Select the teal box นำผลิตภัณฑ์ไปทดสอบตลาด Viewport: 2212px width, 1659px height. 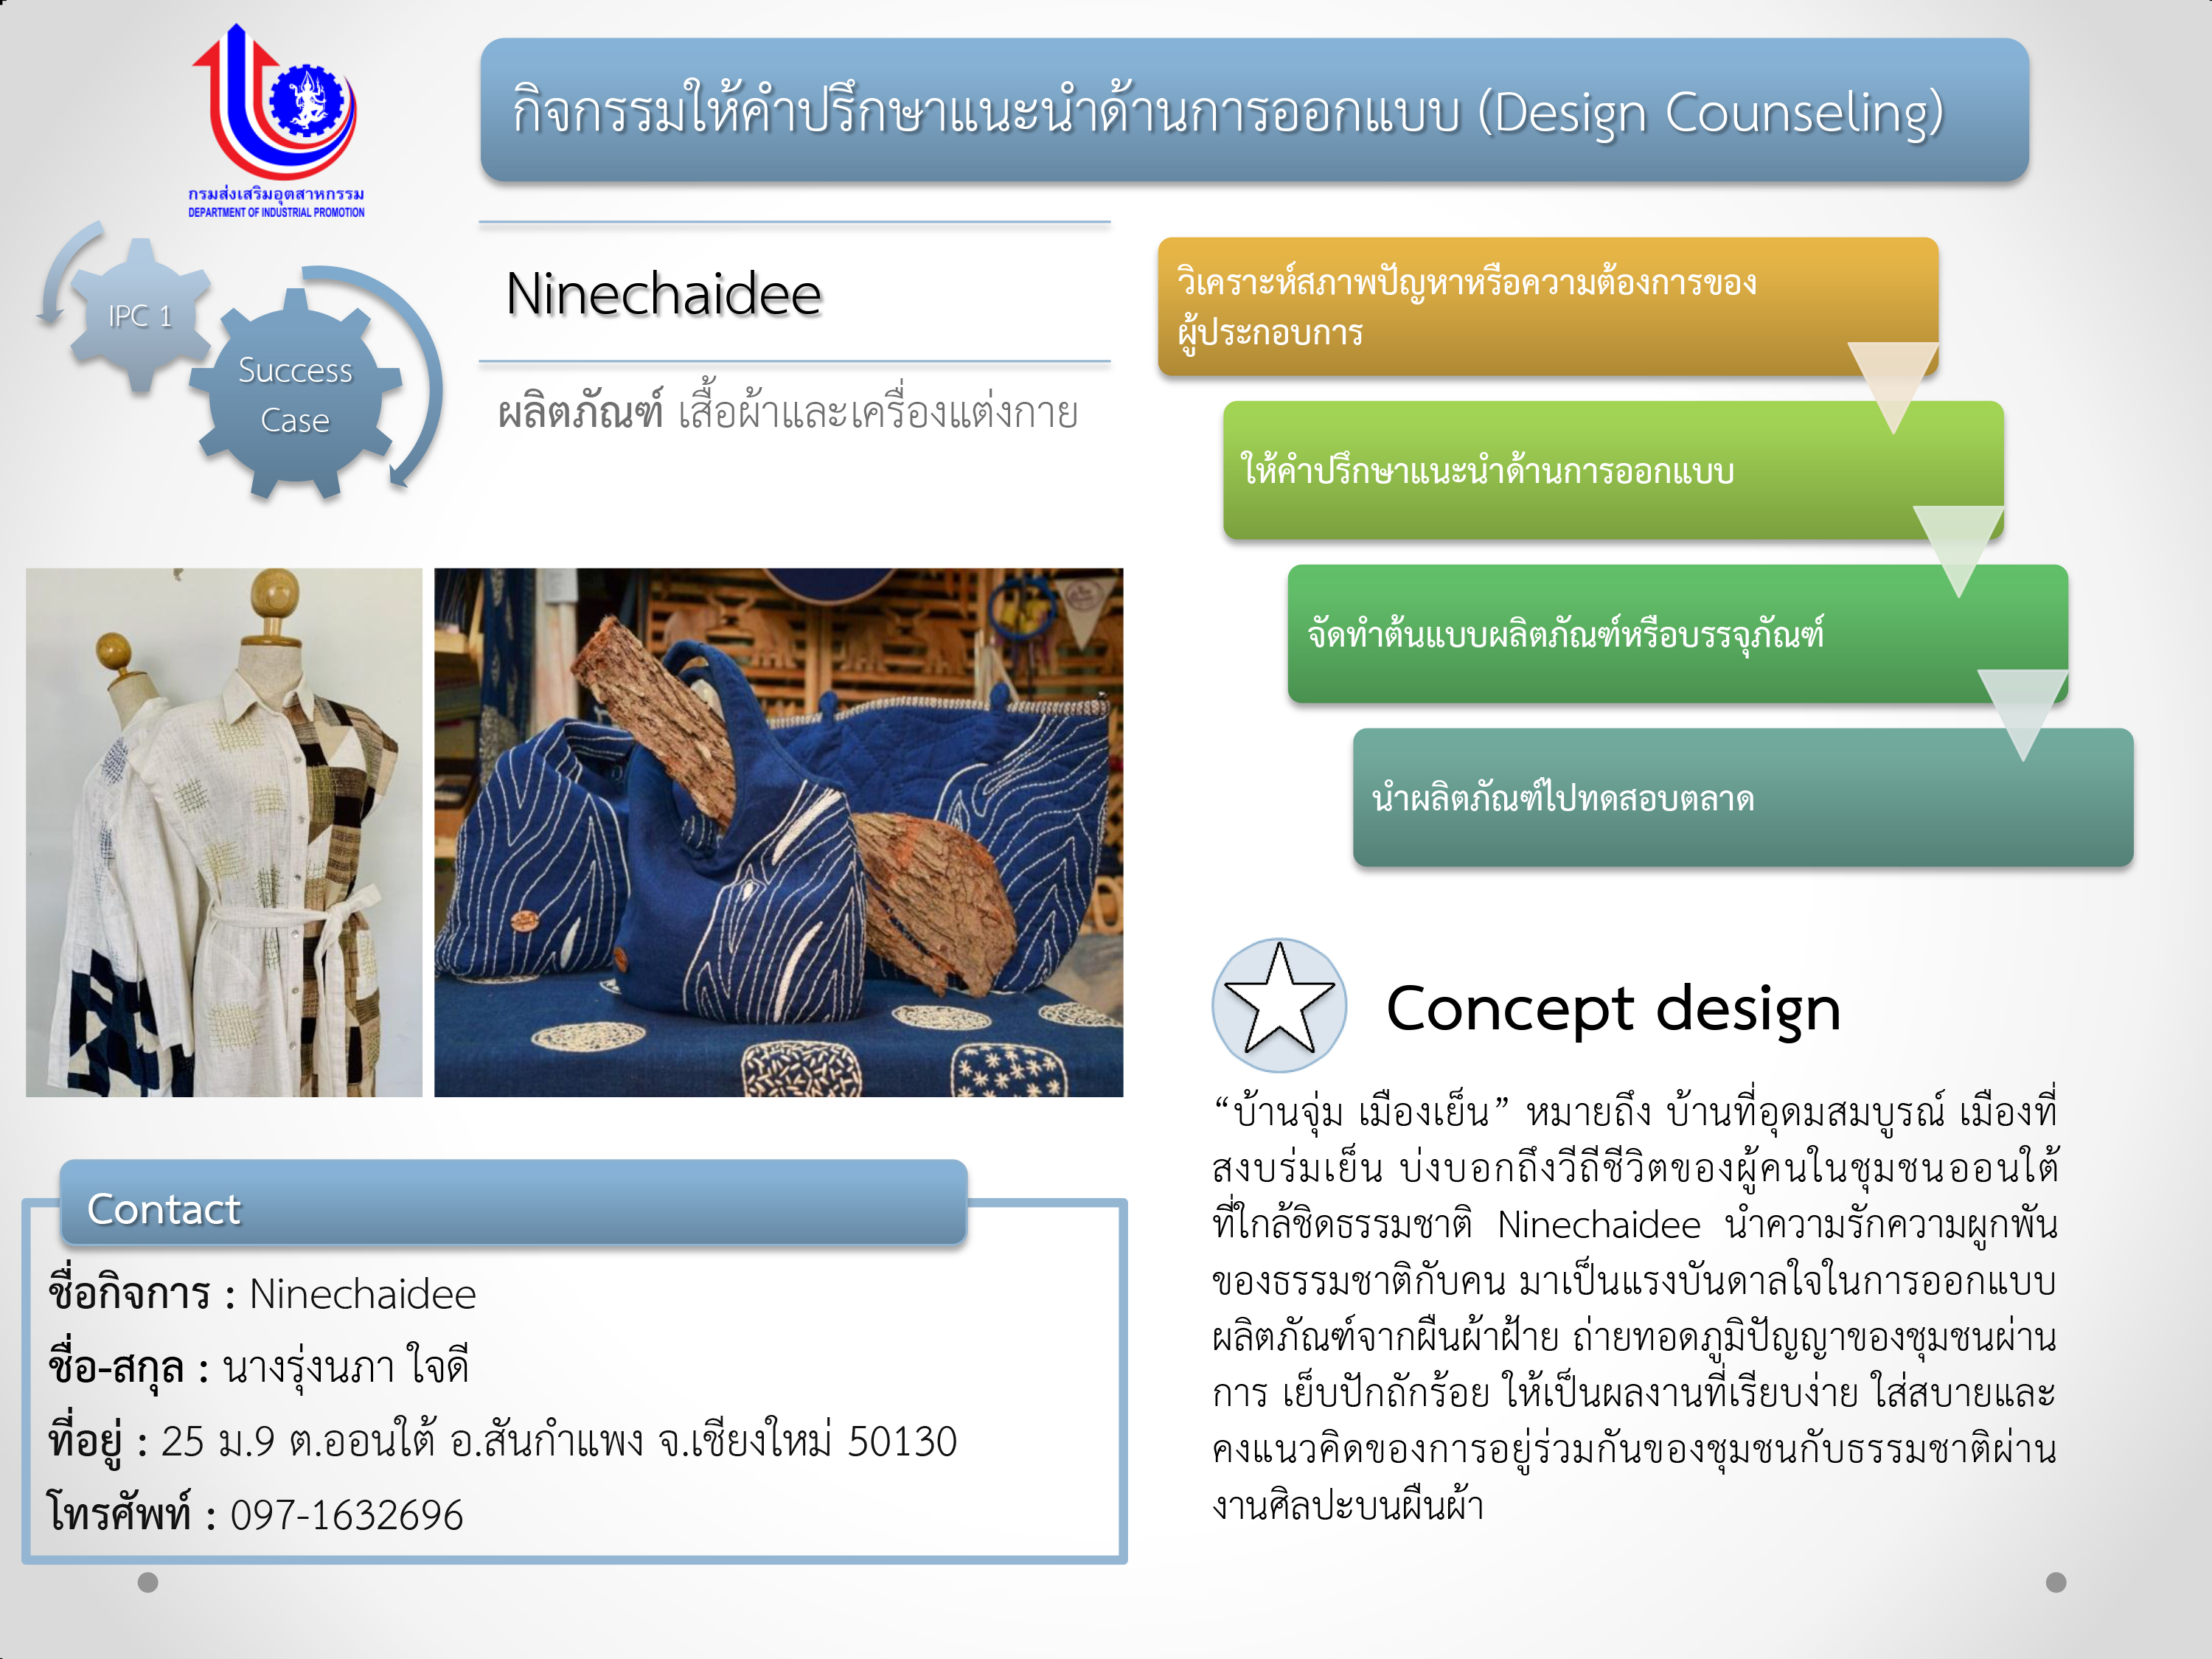pyautogui.click(x=1743, y=797)
